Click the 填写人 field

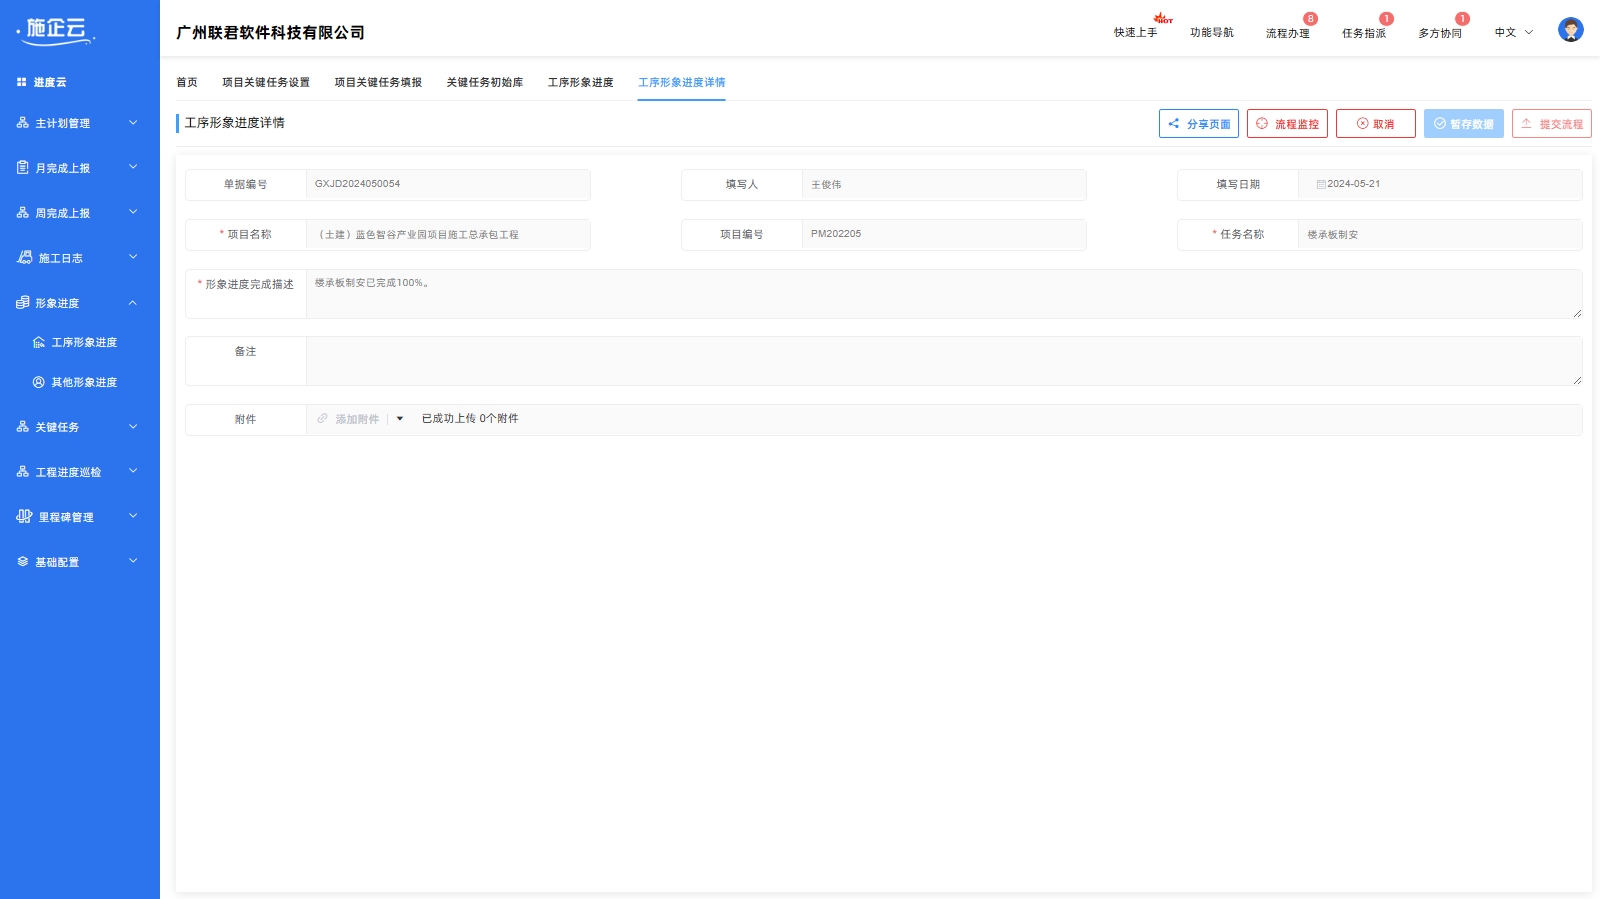[944, 185]
